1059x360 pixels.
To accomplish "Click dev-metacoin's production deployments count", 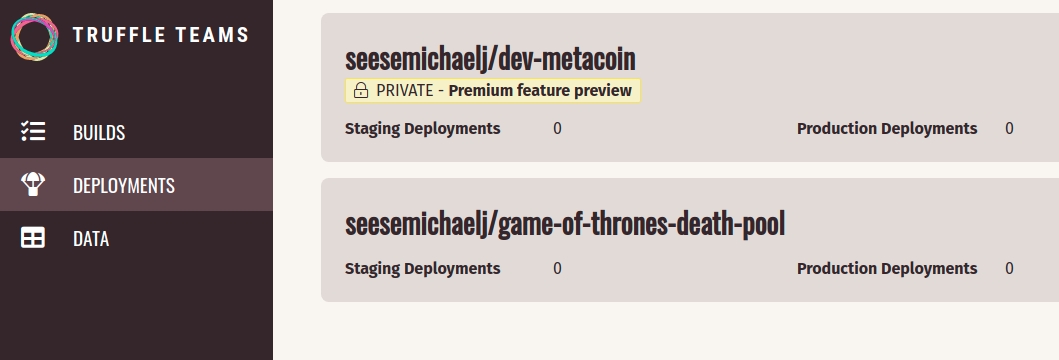I will click(1009, 128).
